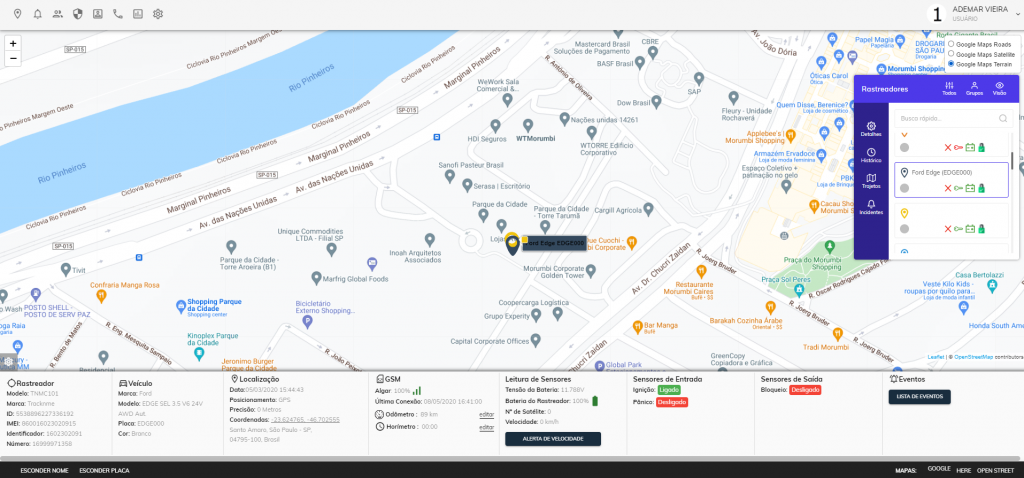Focus the Busca rápida search field
This screenshot has width=1024, height=478.
pyautogui.click(x=953, y=118)
